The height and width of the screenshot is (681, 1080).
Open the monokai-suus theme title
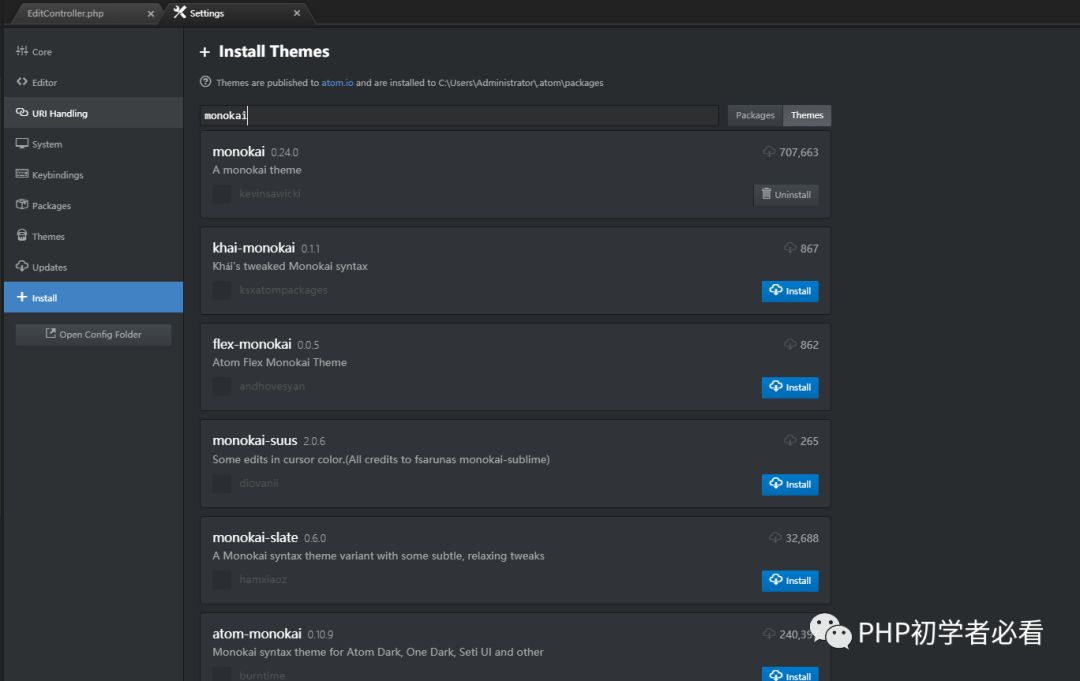pyautogui.click(x=254, y=440)
